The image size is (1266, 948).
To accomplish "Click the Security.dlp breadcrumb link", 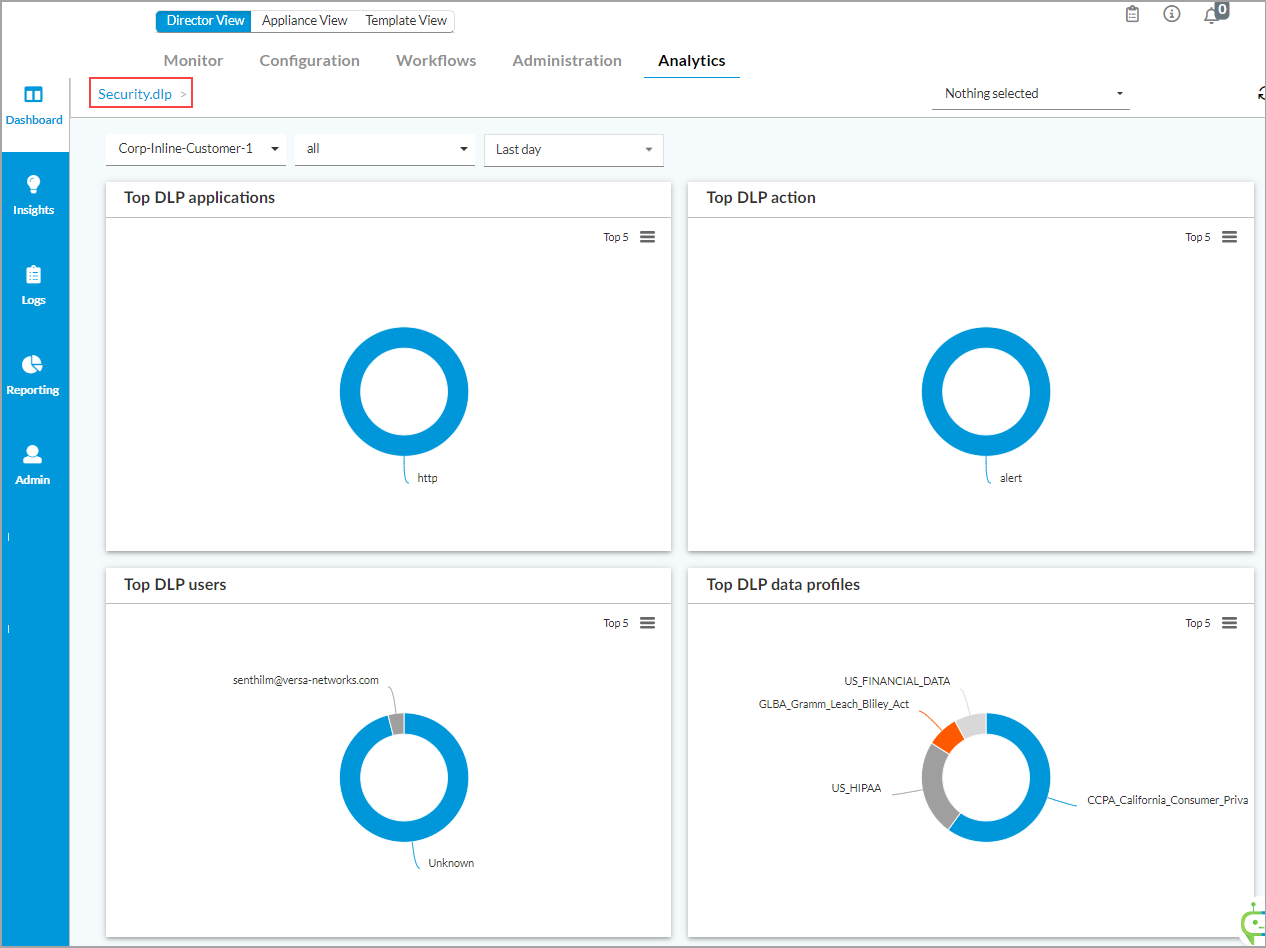I will (x=135, y=94).
